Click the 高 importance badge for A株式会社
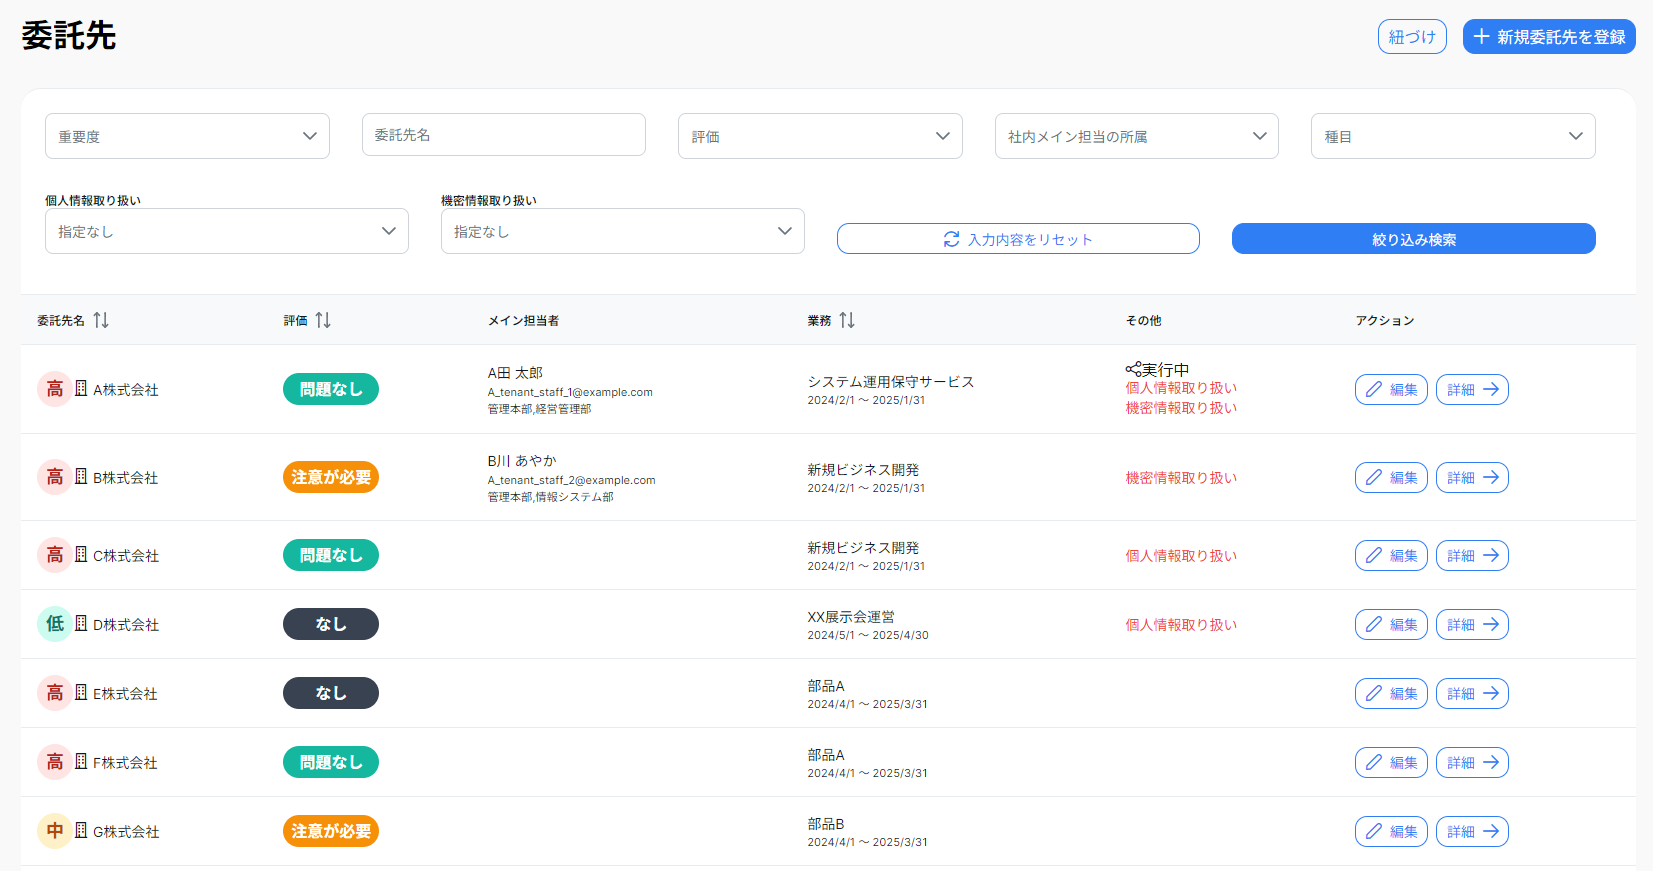Viewport: 1653px width, 871px height. (54, 389)
